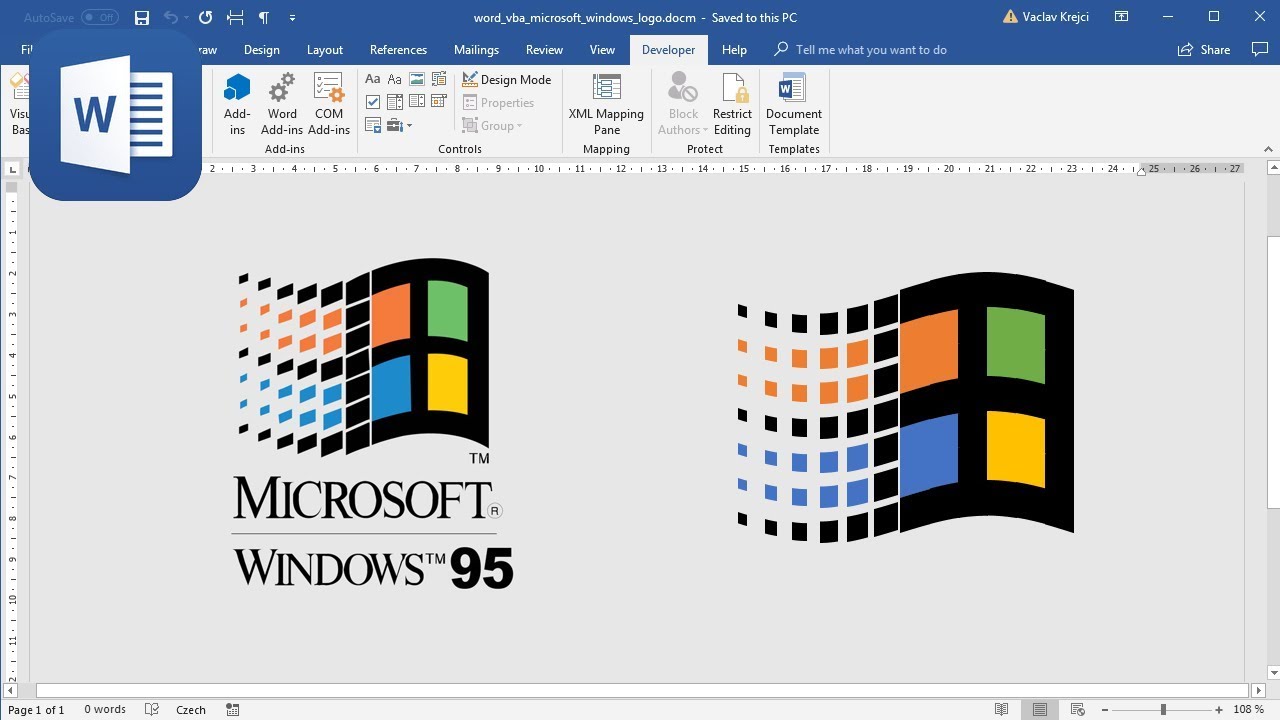Insert Rich Text content control
This screenshot has width=1280, height=720.
pos(373,79)
